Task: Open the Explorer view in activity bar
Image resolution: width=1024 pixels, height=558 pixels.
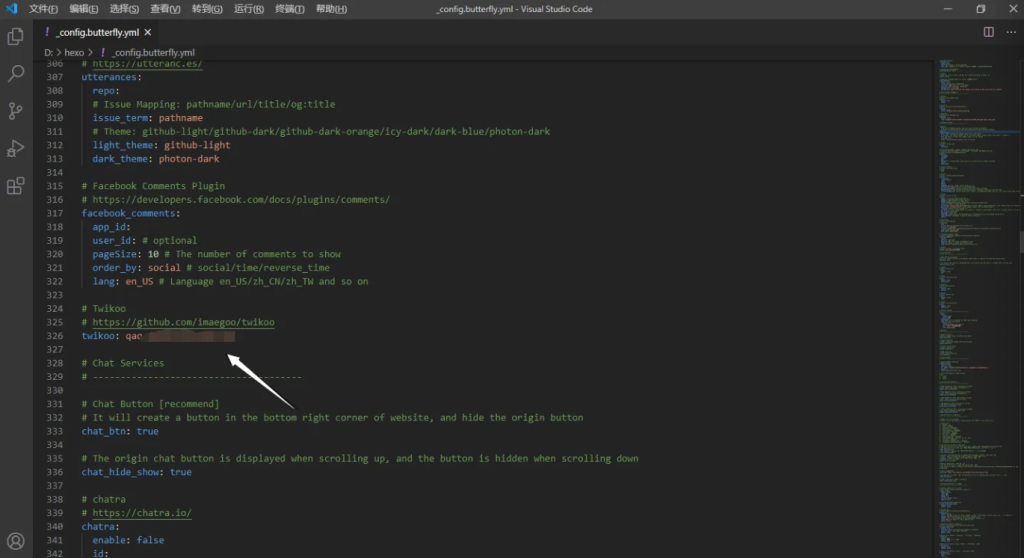Action: click(x=15, y=37)
